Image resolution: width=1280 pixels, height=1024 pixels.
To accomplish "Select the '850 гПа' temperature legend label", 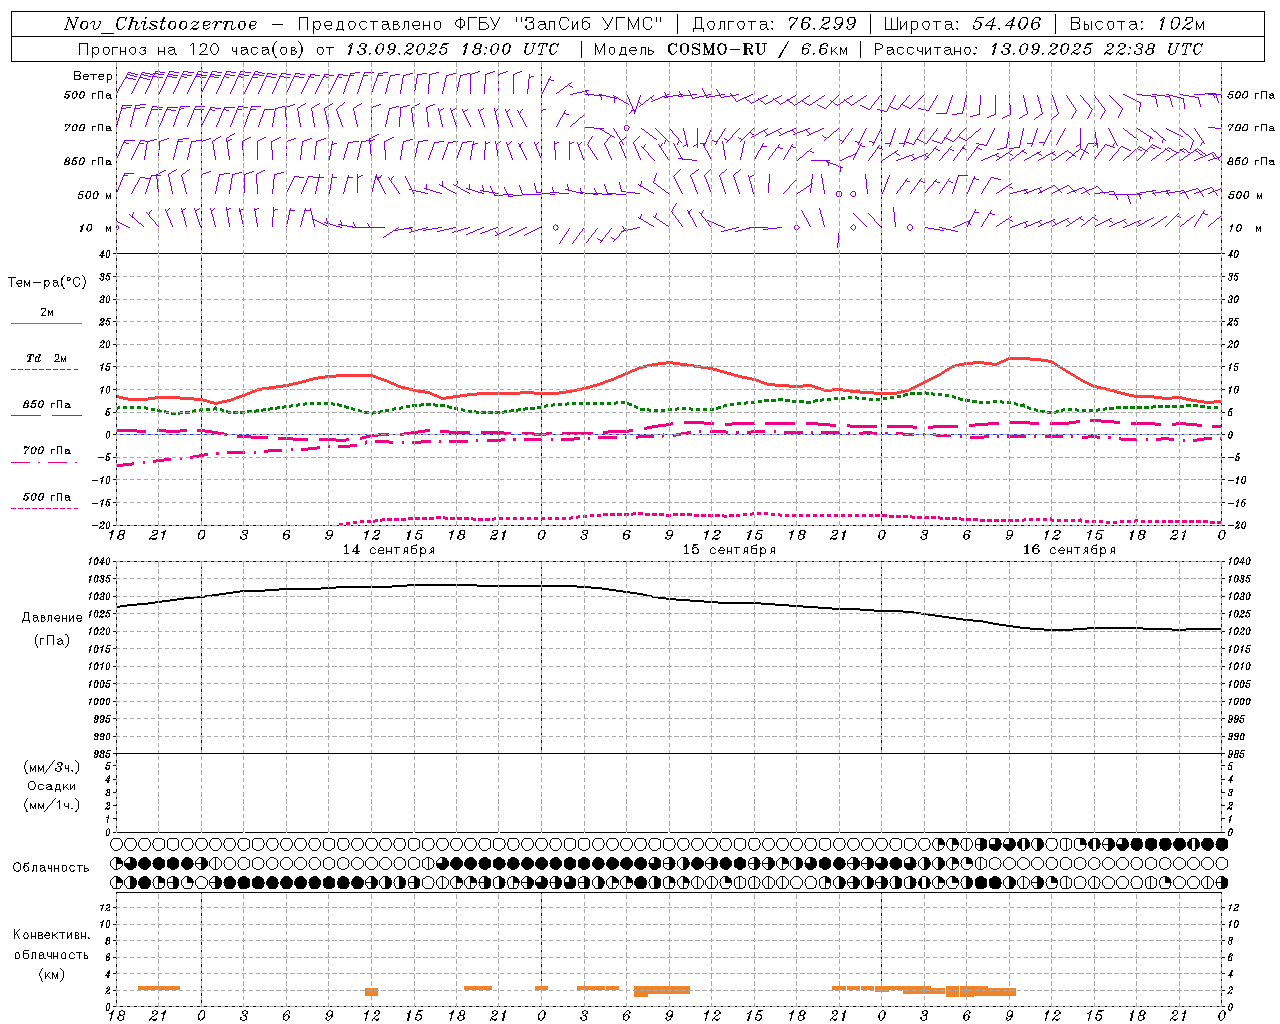I will [47, 405].
